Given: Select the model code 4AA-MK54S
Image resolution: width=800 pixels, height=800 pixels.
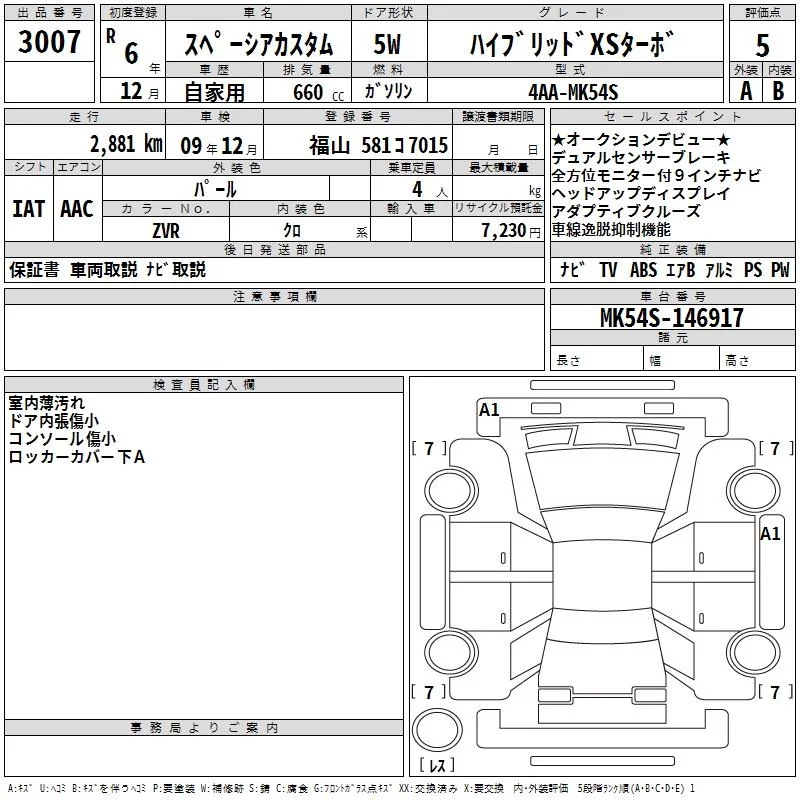Looking at the screenshot, I should click(573, 92).
